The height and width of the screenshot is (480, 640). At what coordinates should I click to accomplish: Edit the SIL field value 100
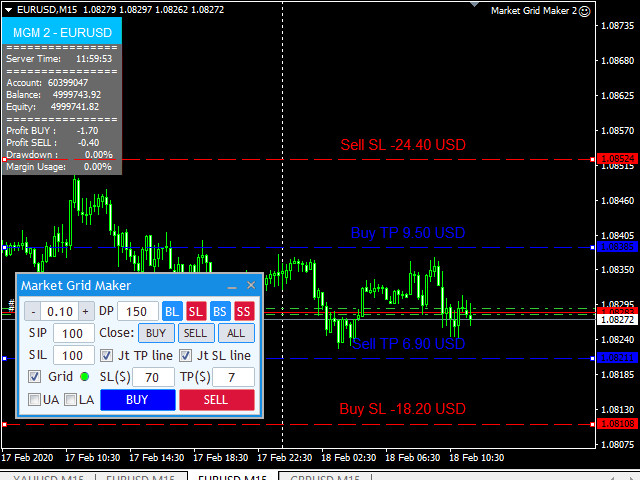(x=73, y=356)
